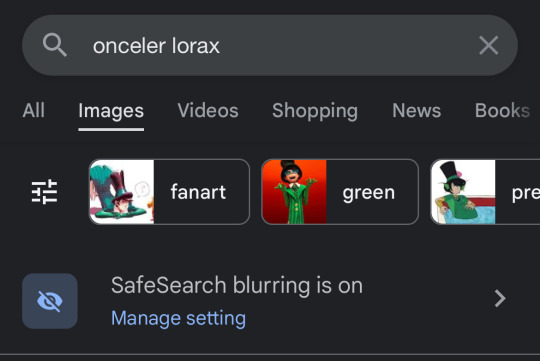Click the SafeSearch blurring is on text
Image resolution: width=540 pixels, height=361 pixels.
coord(237,286)
